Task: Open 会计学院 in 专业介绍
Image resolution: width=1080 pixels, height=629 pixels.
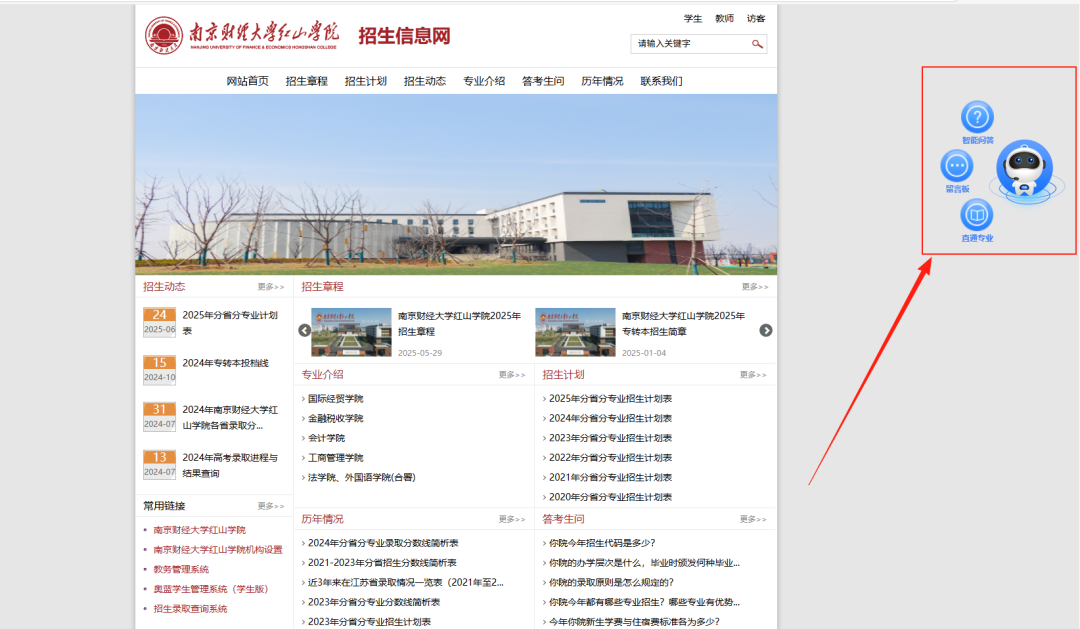Action: 326,438
